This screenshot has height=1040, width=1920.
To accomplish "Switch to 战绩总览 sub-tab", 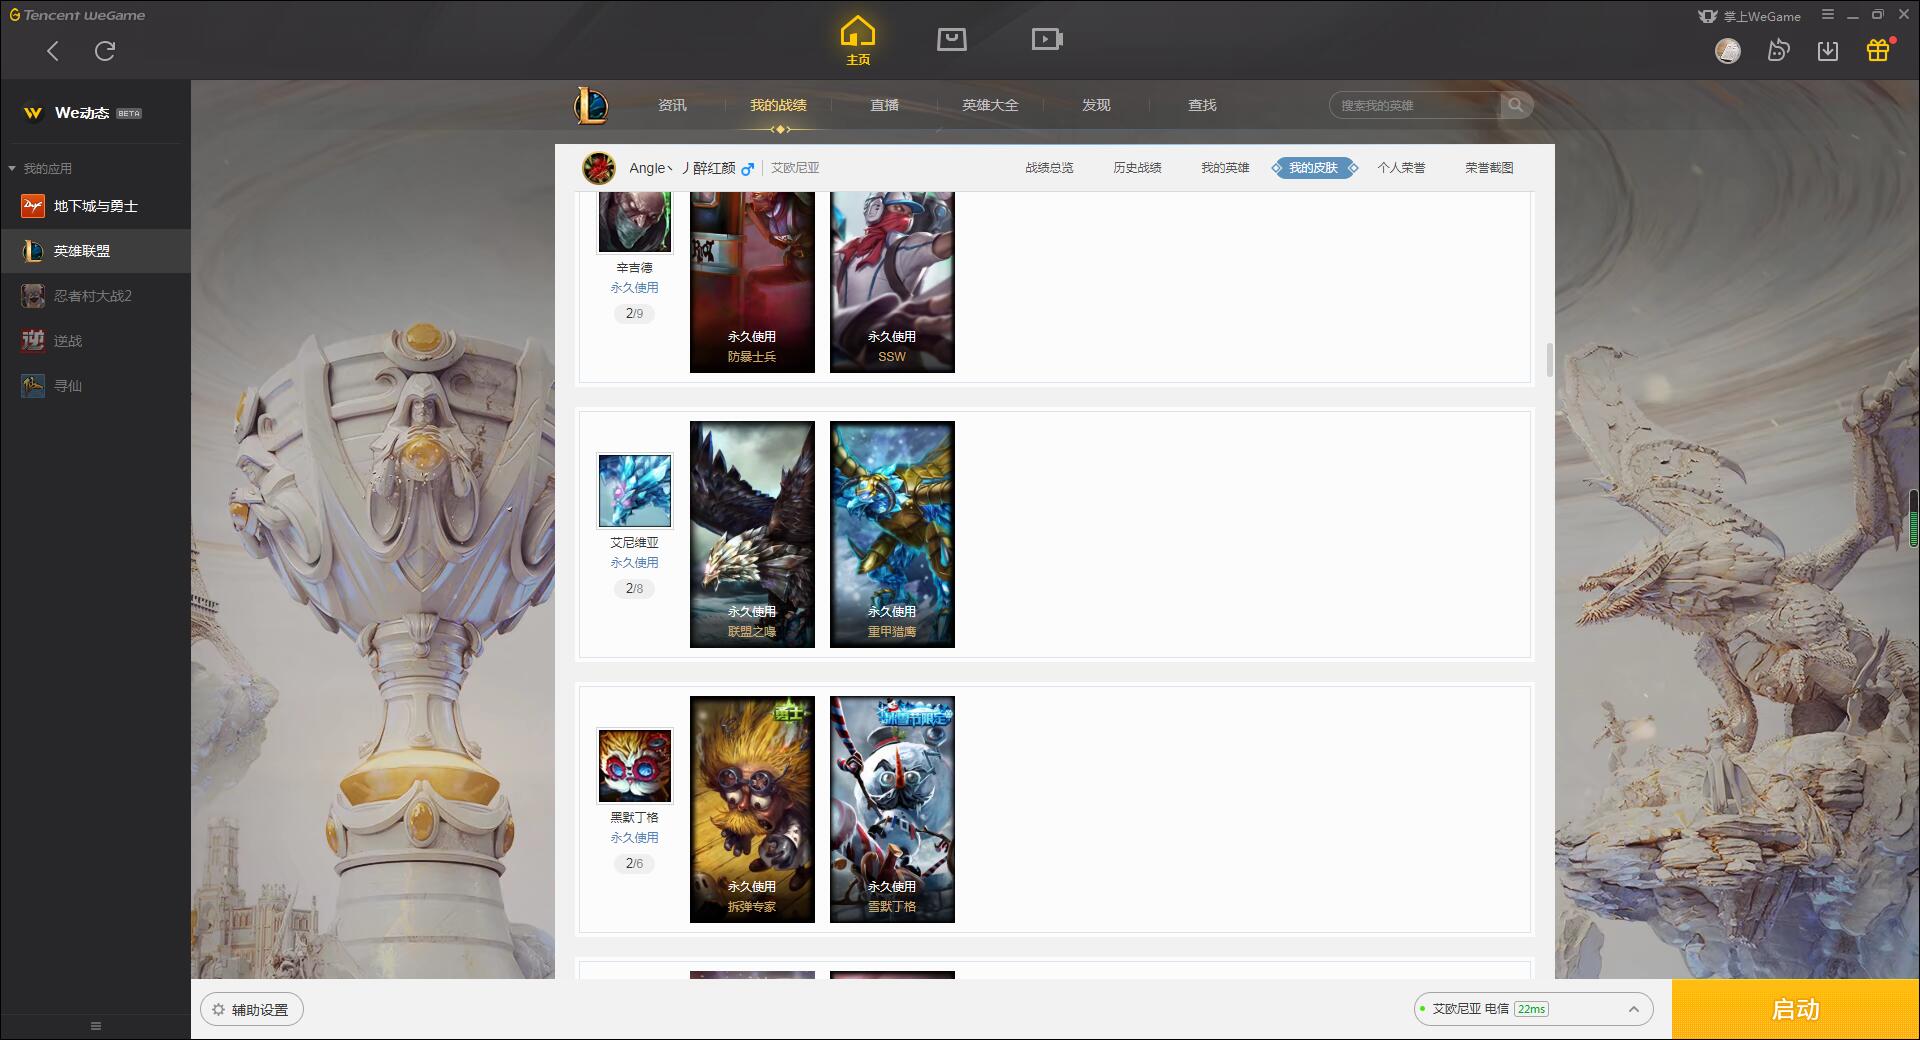I will [1049, 168].
